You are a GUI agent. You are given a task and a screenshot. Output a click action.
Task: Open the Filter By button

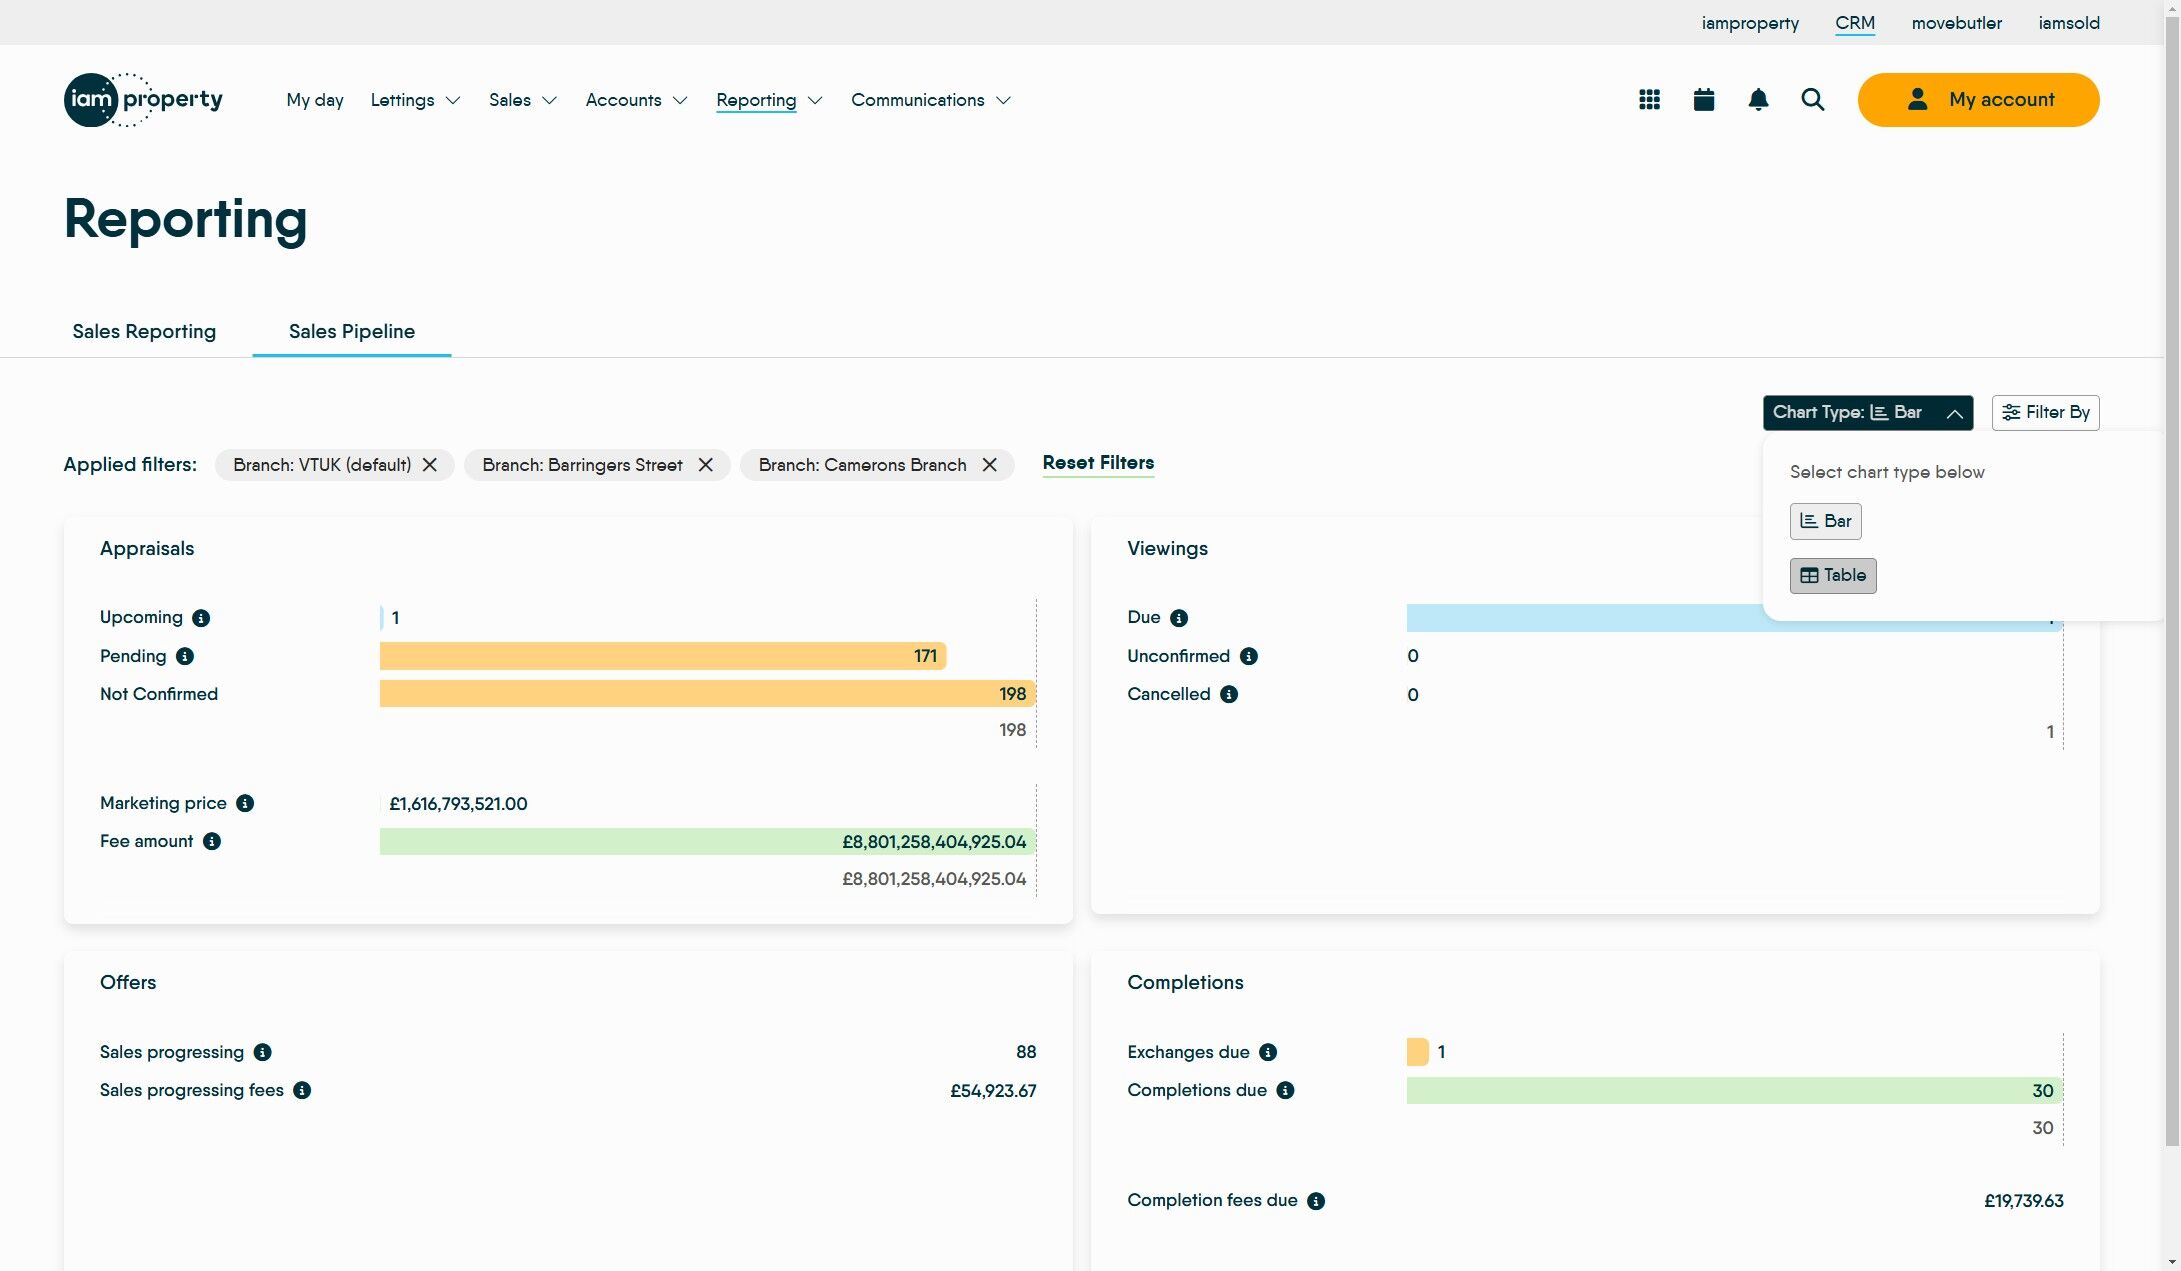pyautogui.click(x=2045, y=412)
